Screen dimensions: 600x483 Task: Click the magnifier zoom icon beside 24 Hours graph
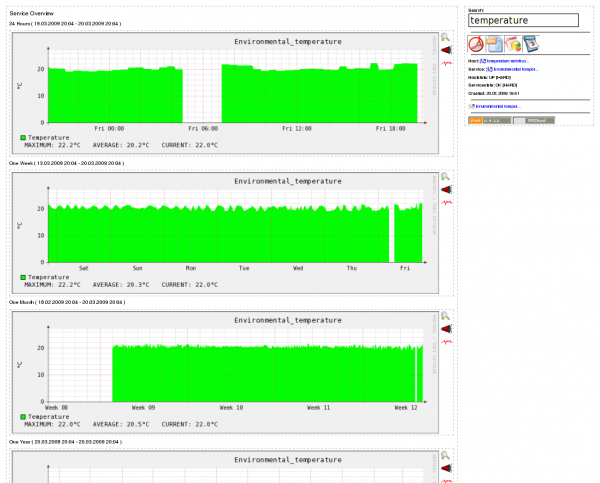point(445,37)
